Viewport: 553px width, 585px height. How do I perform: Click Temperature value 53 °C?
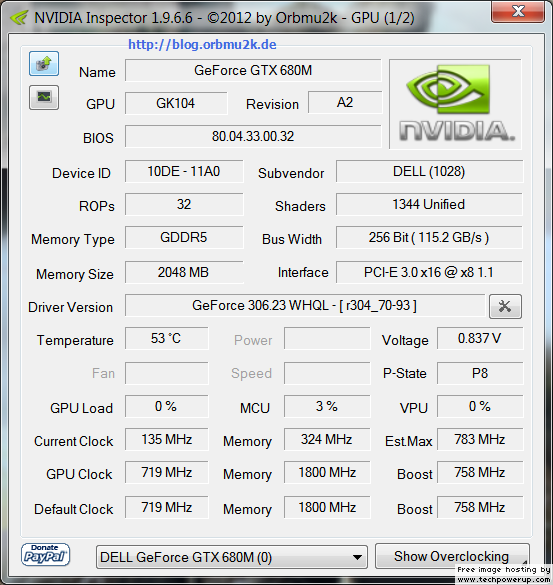click(166, 338)
